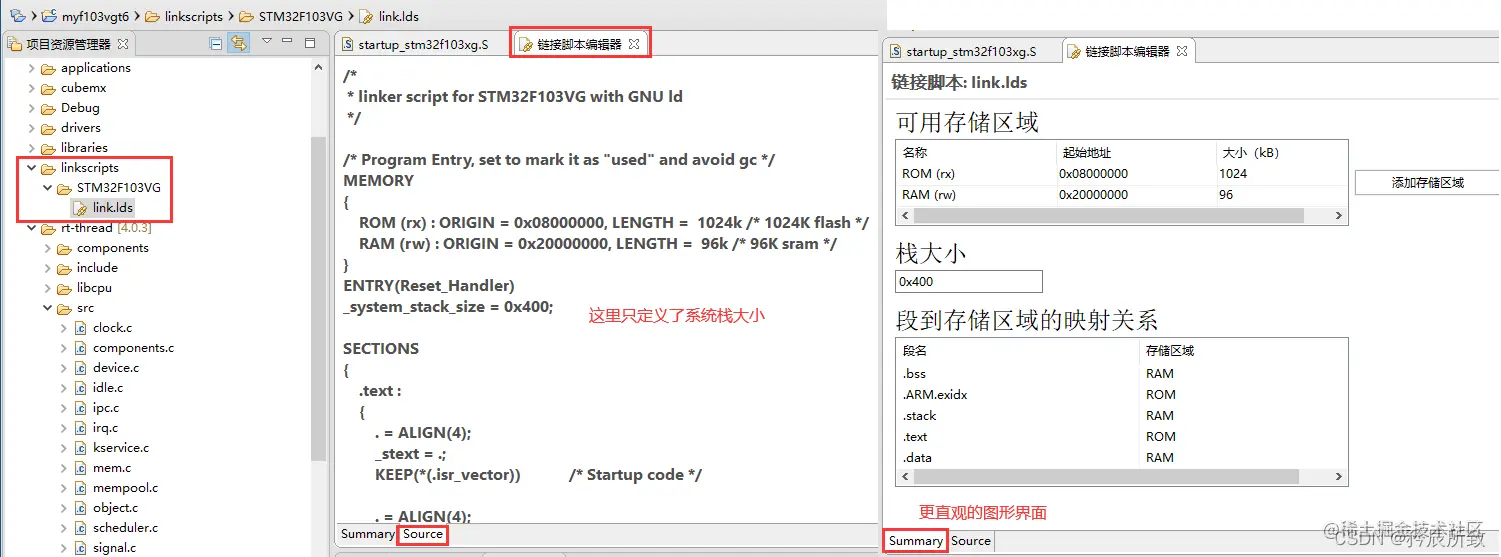Collapse the src folder arrow

pos(47,309)
